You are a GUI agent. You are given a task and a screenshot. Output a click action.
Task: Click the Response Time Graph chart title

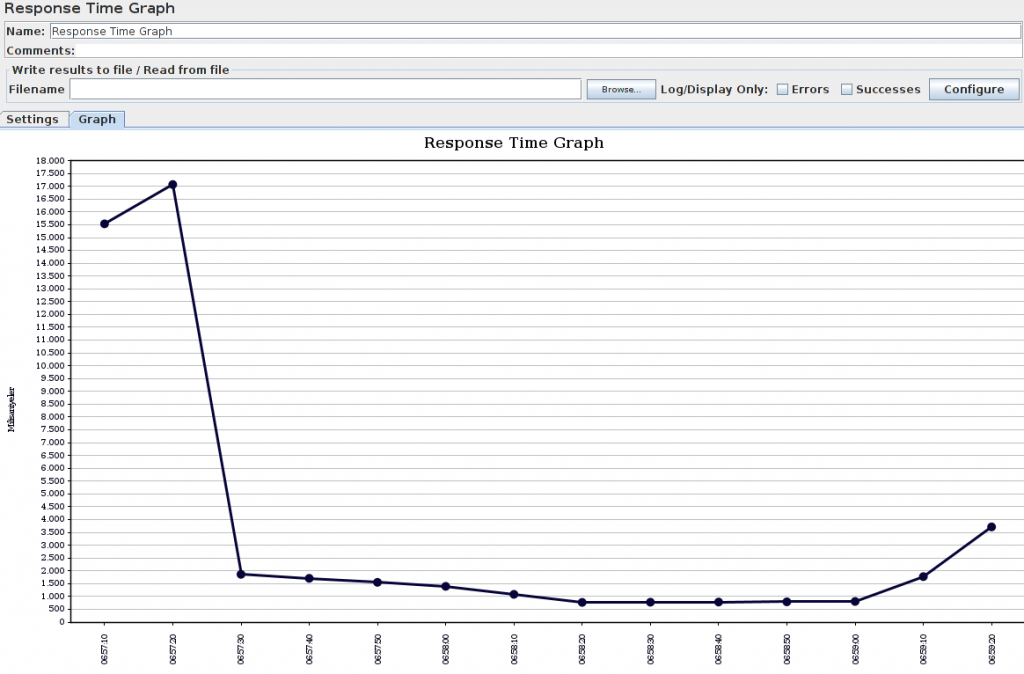click(x=513, y=143)
